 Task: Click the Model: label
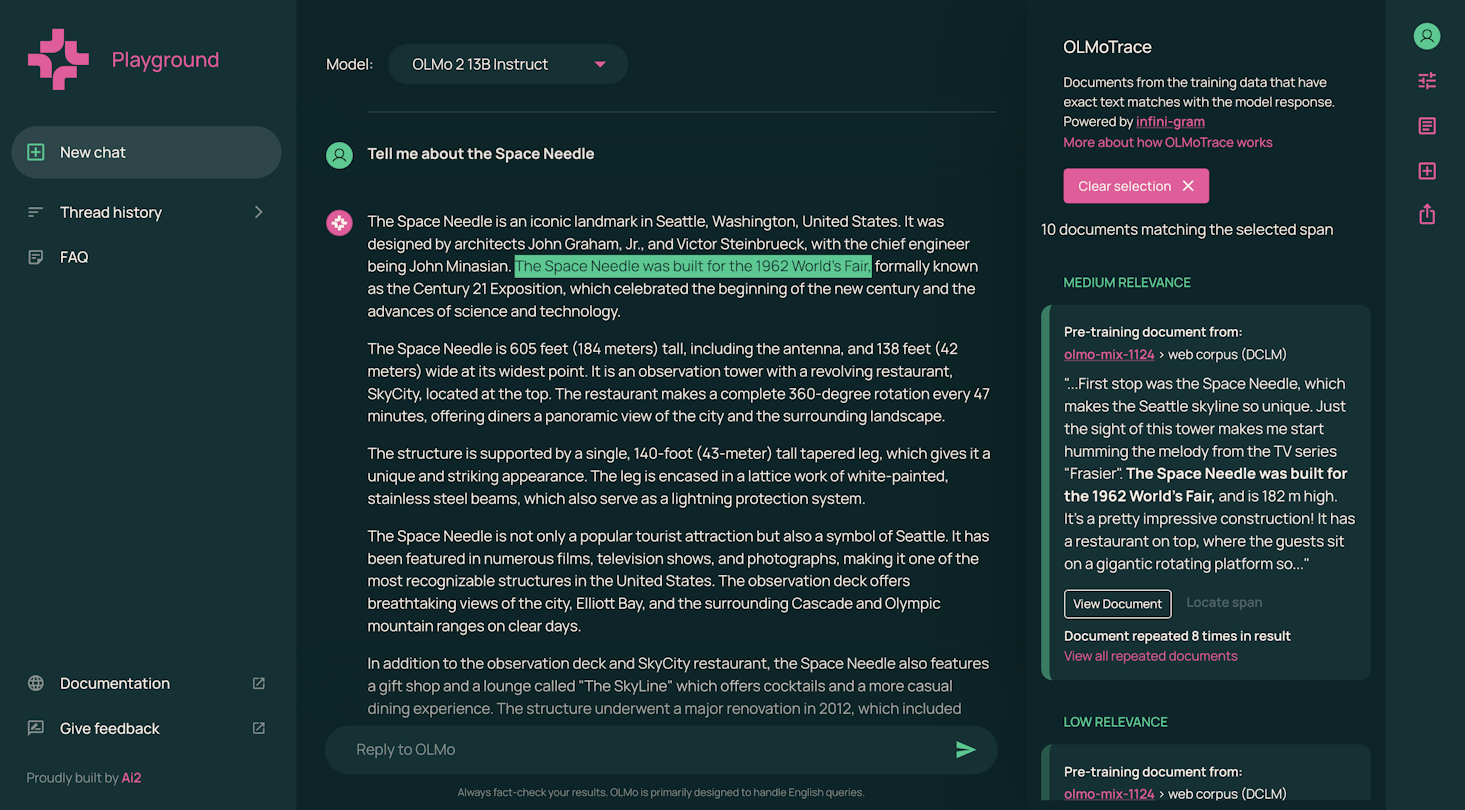tap(349, 64)
